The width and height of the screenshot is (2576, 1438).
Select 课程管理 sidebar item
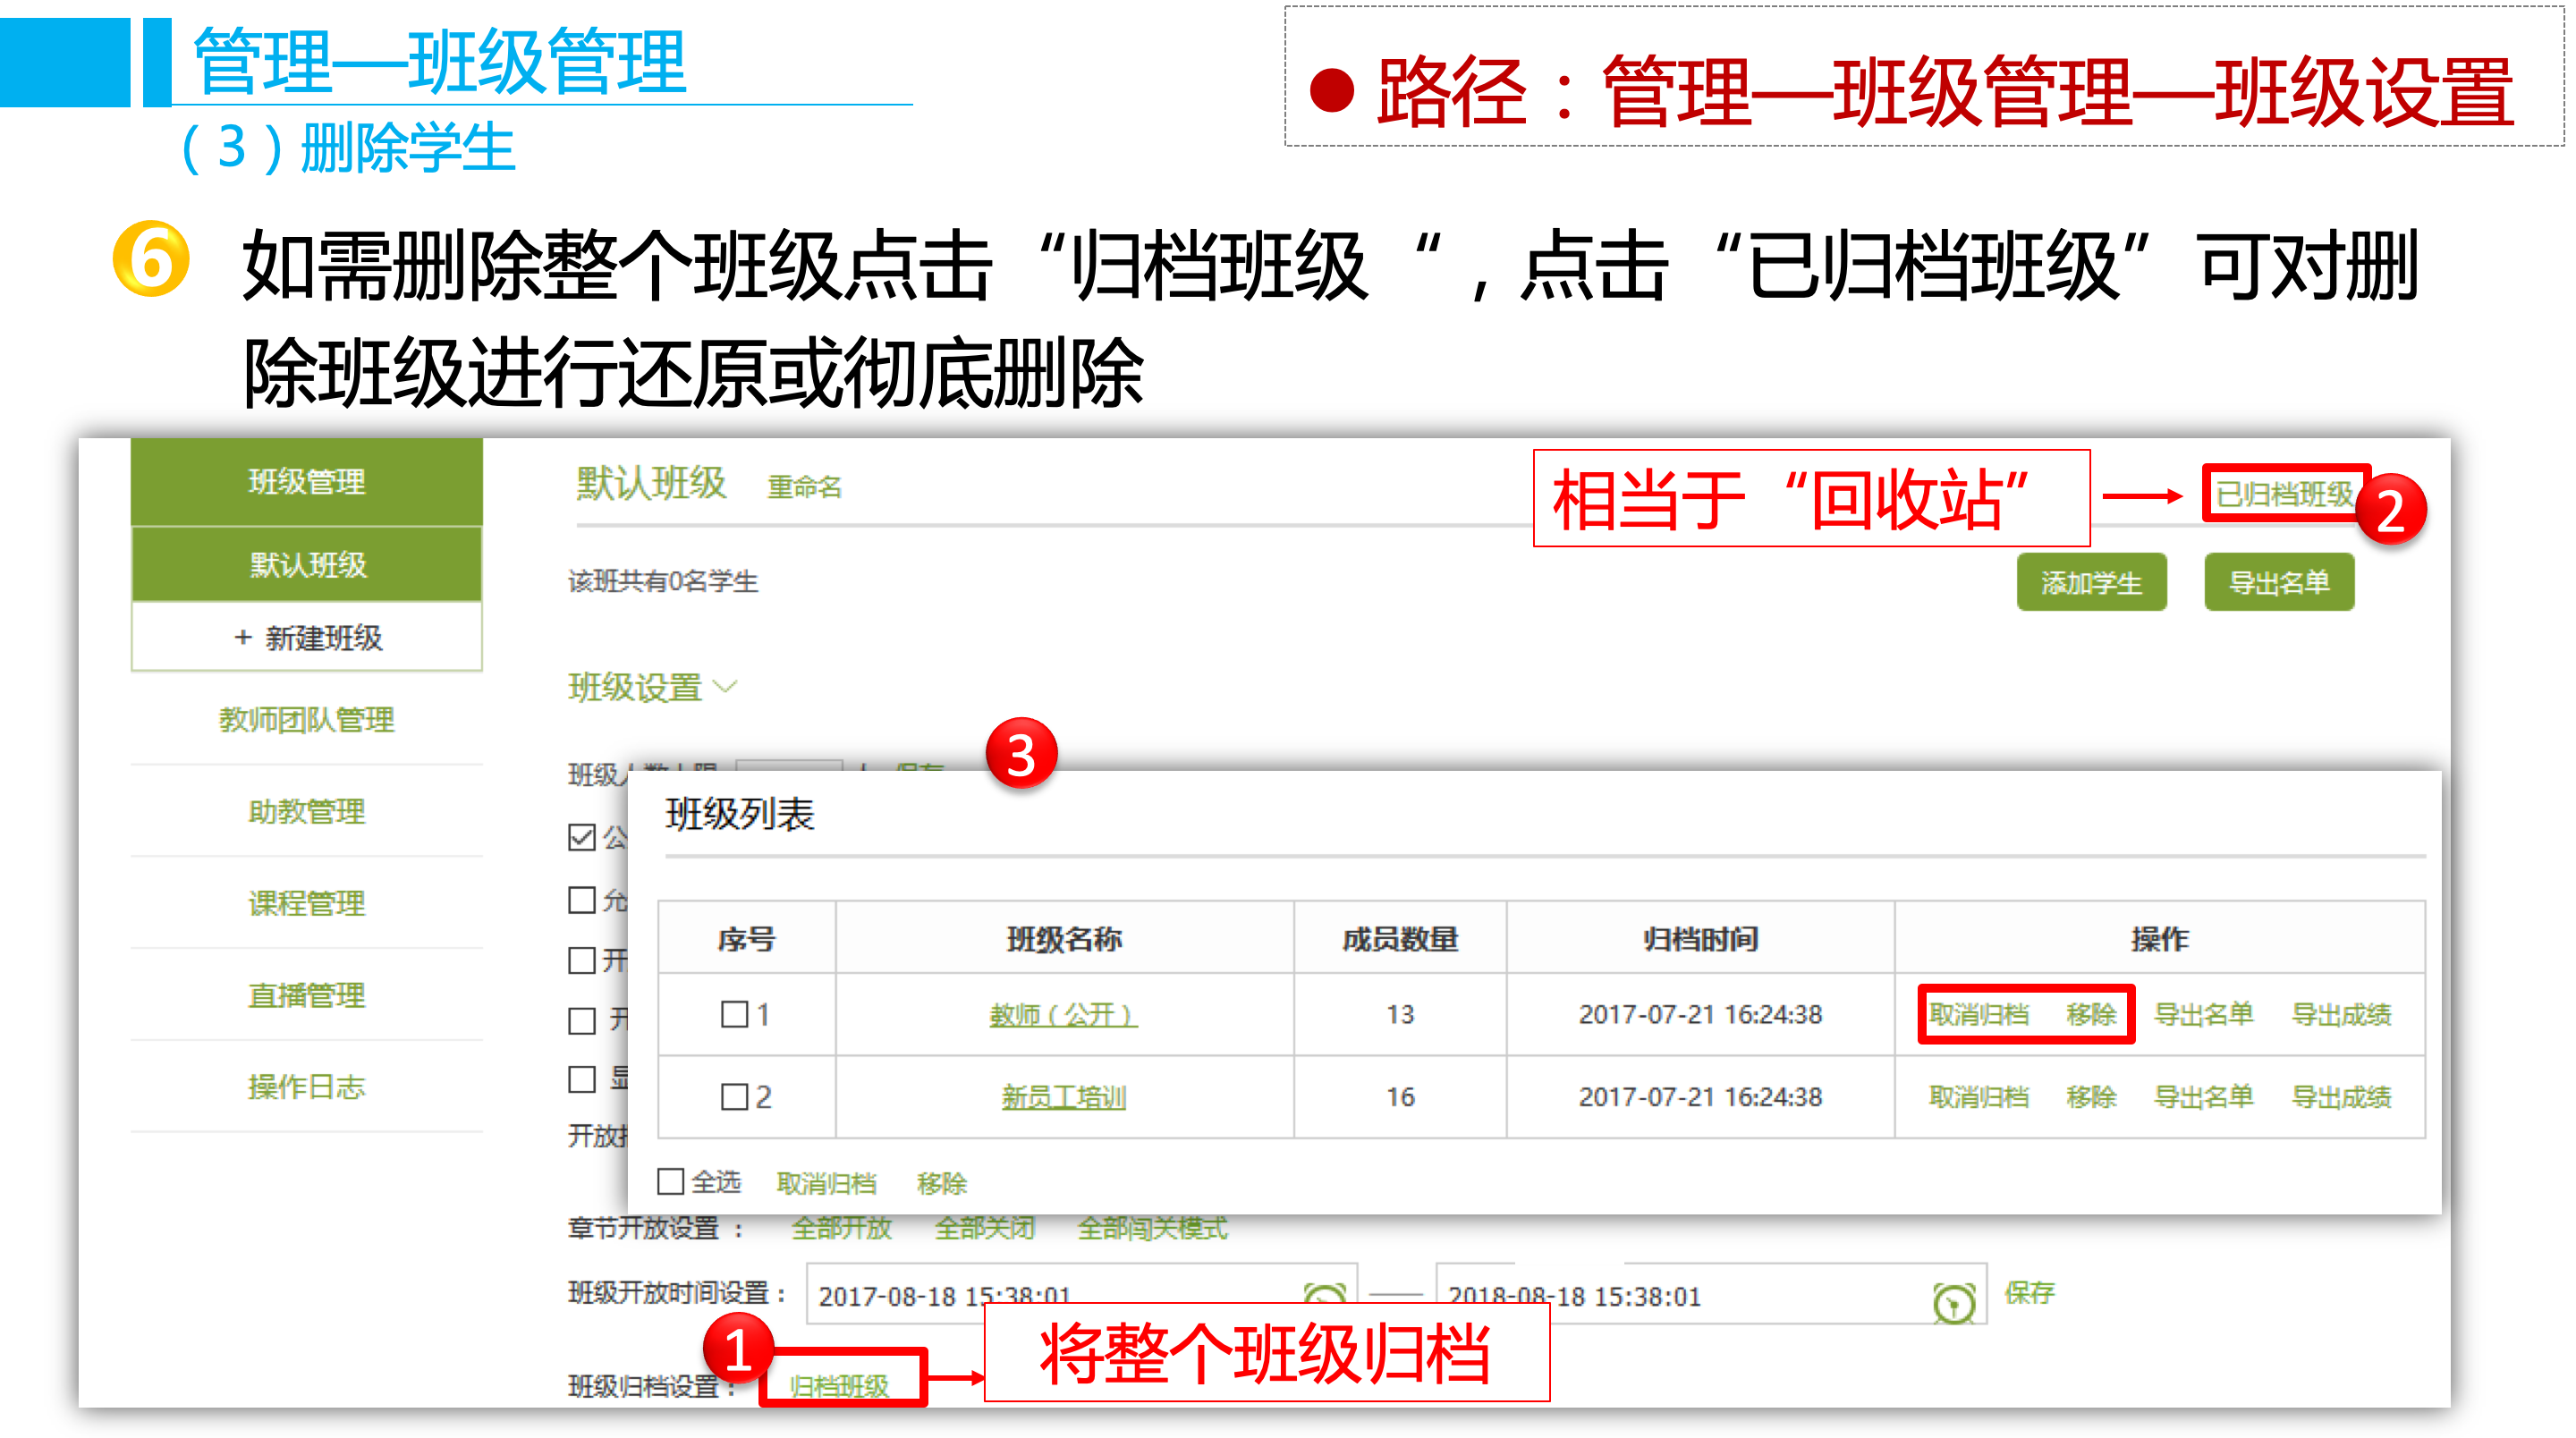tap(306, 903)
